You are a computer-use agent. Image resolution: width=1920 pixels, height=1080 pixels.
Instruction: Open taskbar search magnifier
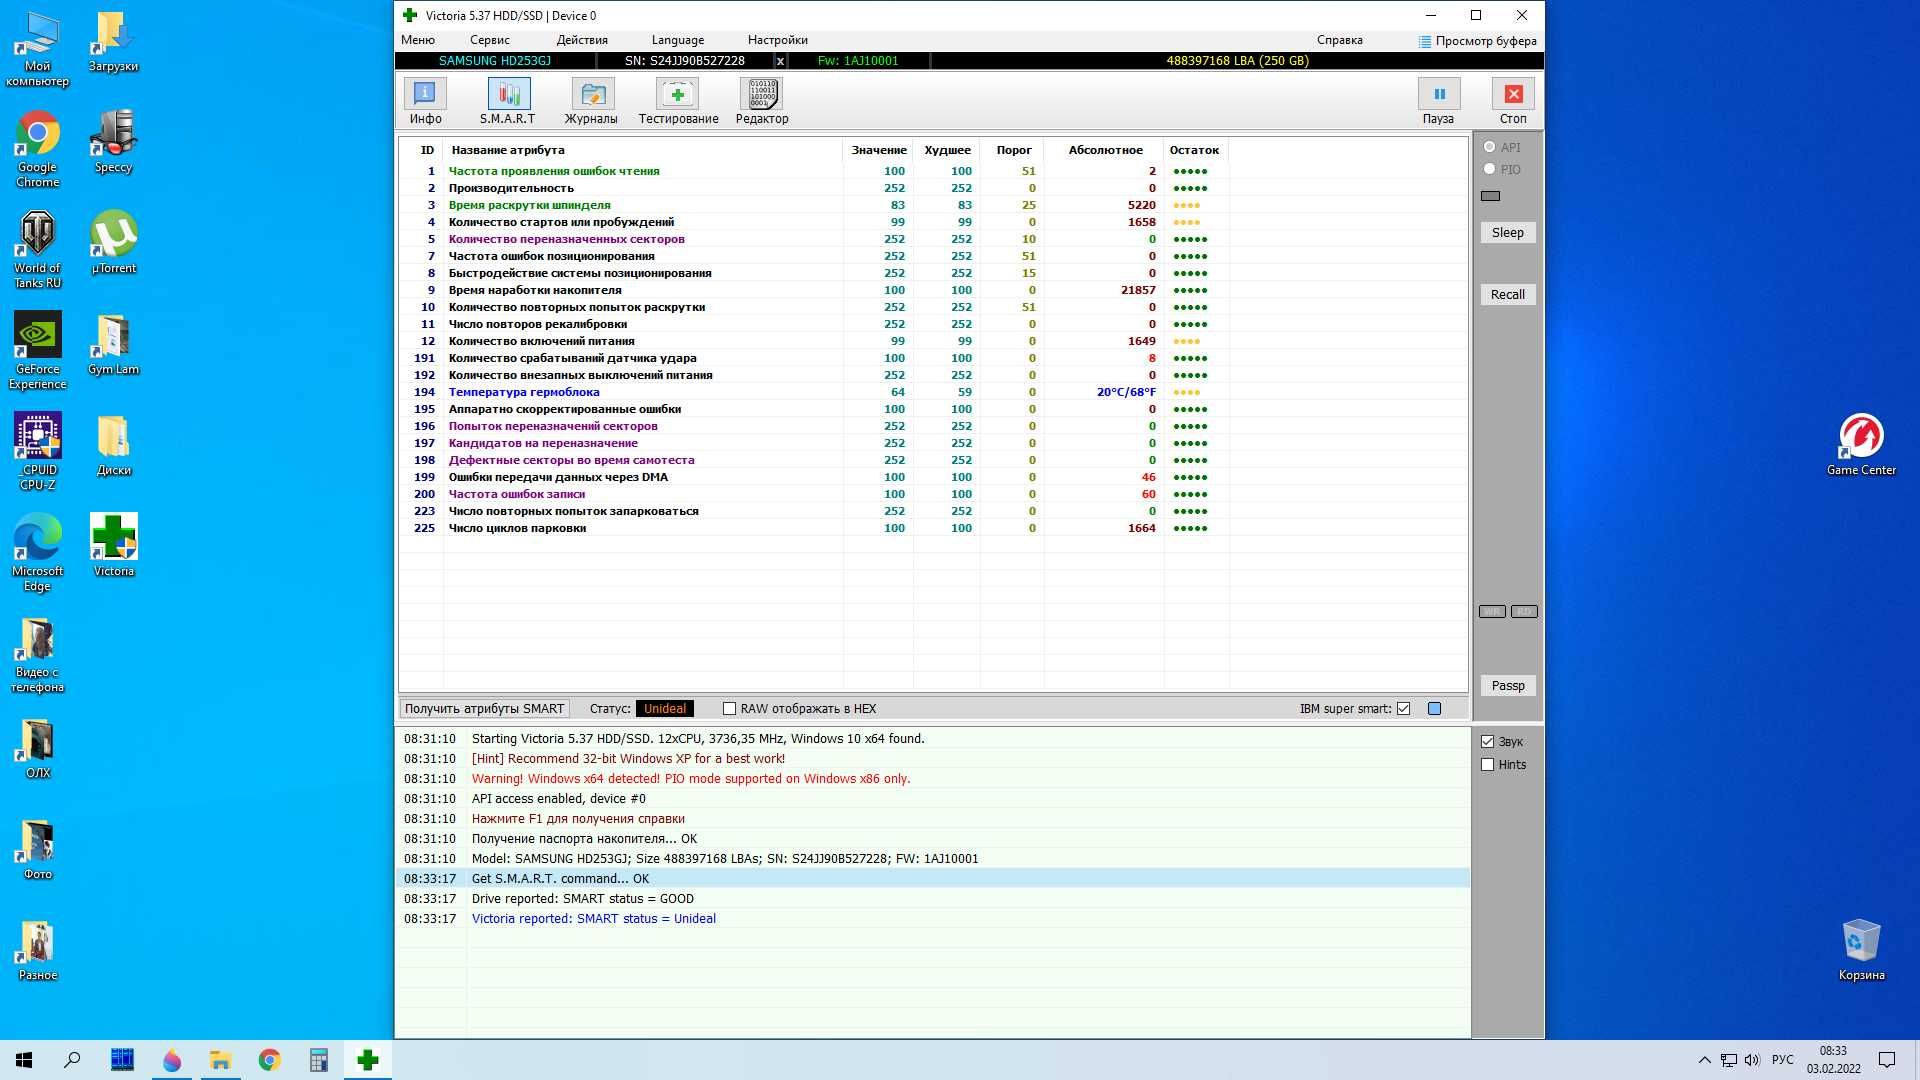tap(72, 1060)
